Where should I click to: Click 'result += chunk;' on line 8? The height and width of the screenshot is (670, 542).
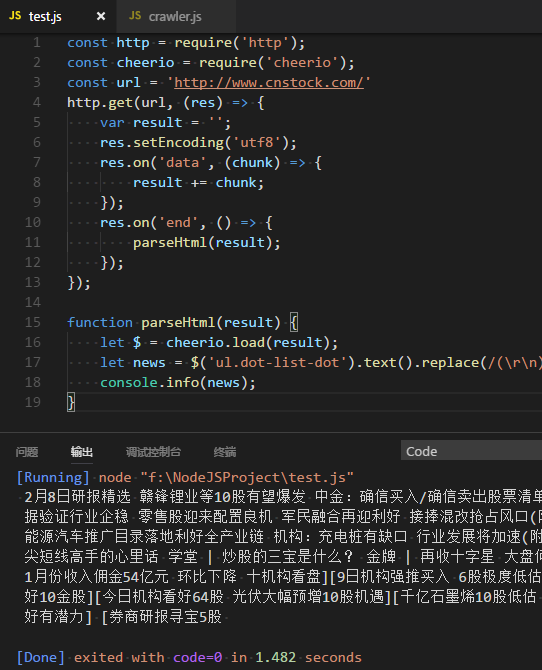coord(198,183)
